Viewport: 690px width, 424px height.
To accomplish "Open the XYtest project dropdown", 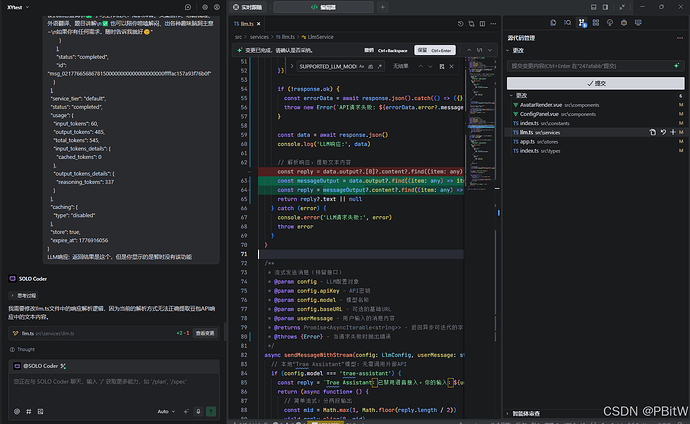I will tap(22, 7).
